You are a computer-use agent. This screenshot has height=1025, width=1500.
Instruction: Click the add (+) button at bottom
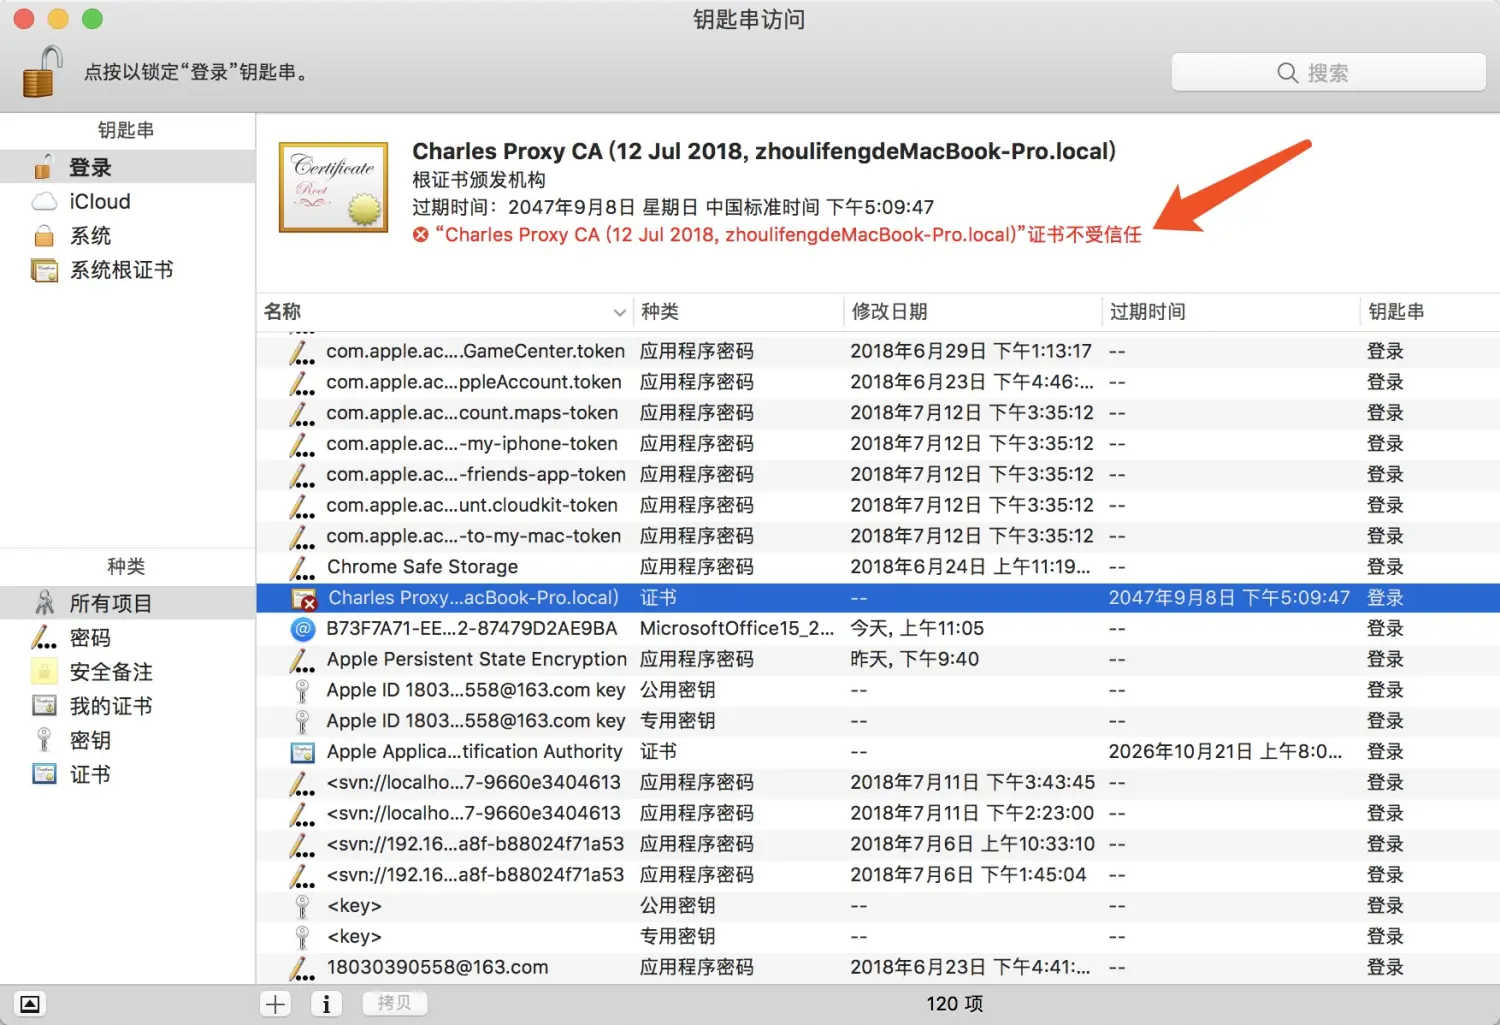point(275,1004)
